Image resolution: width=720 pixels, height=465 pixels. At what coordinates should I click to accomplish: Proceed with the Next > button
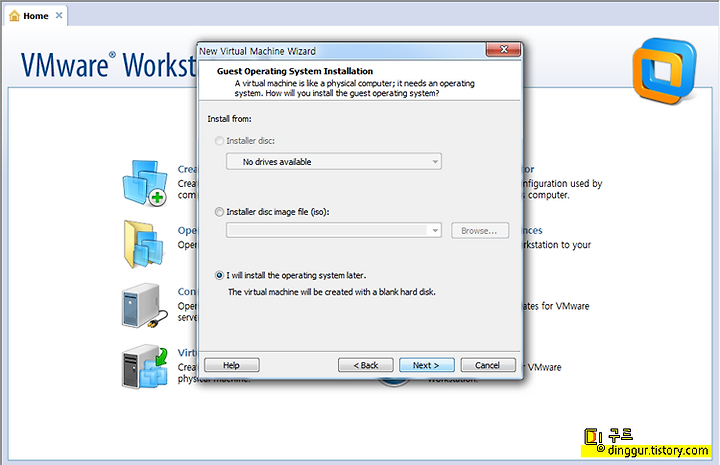[x=427, y=365]
